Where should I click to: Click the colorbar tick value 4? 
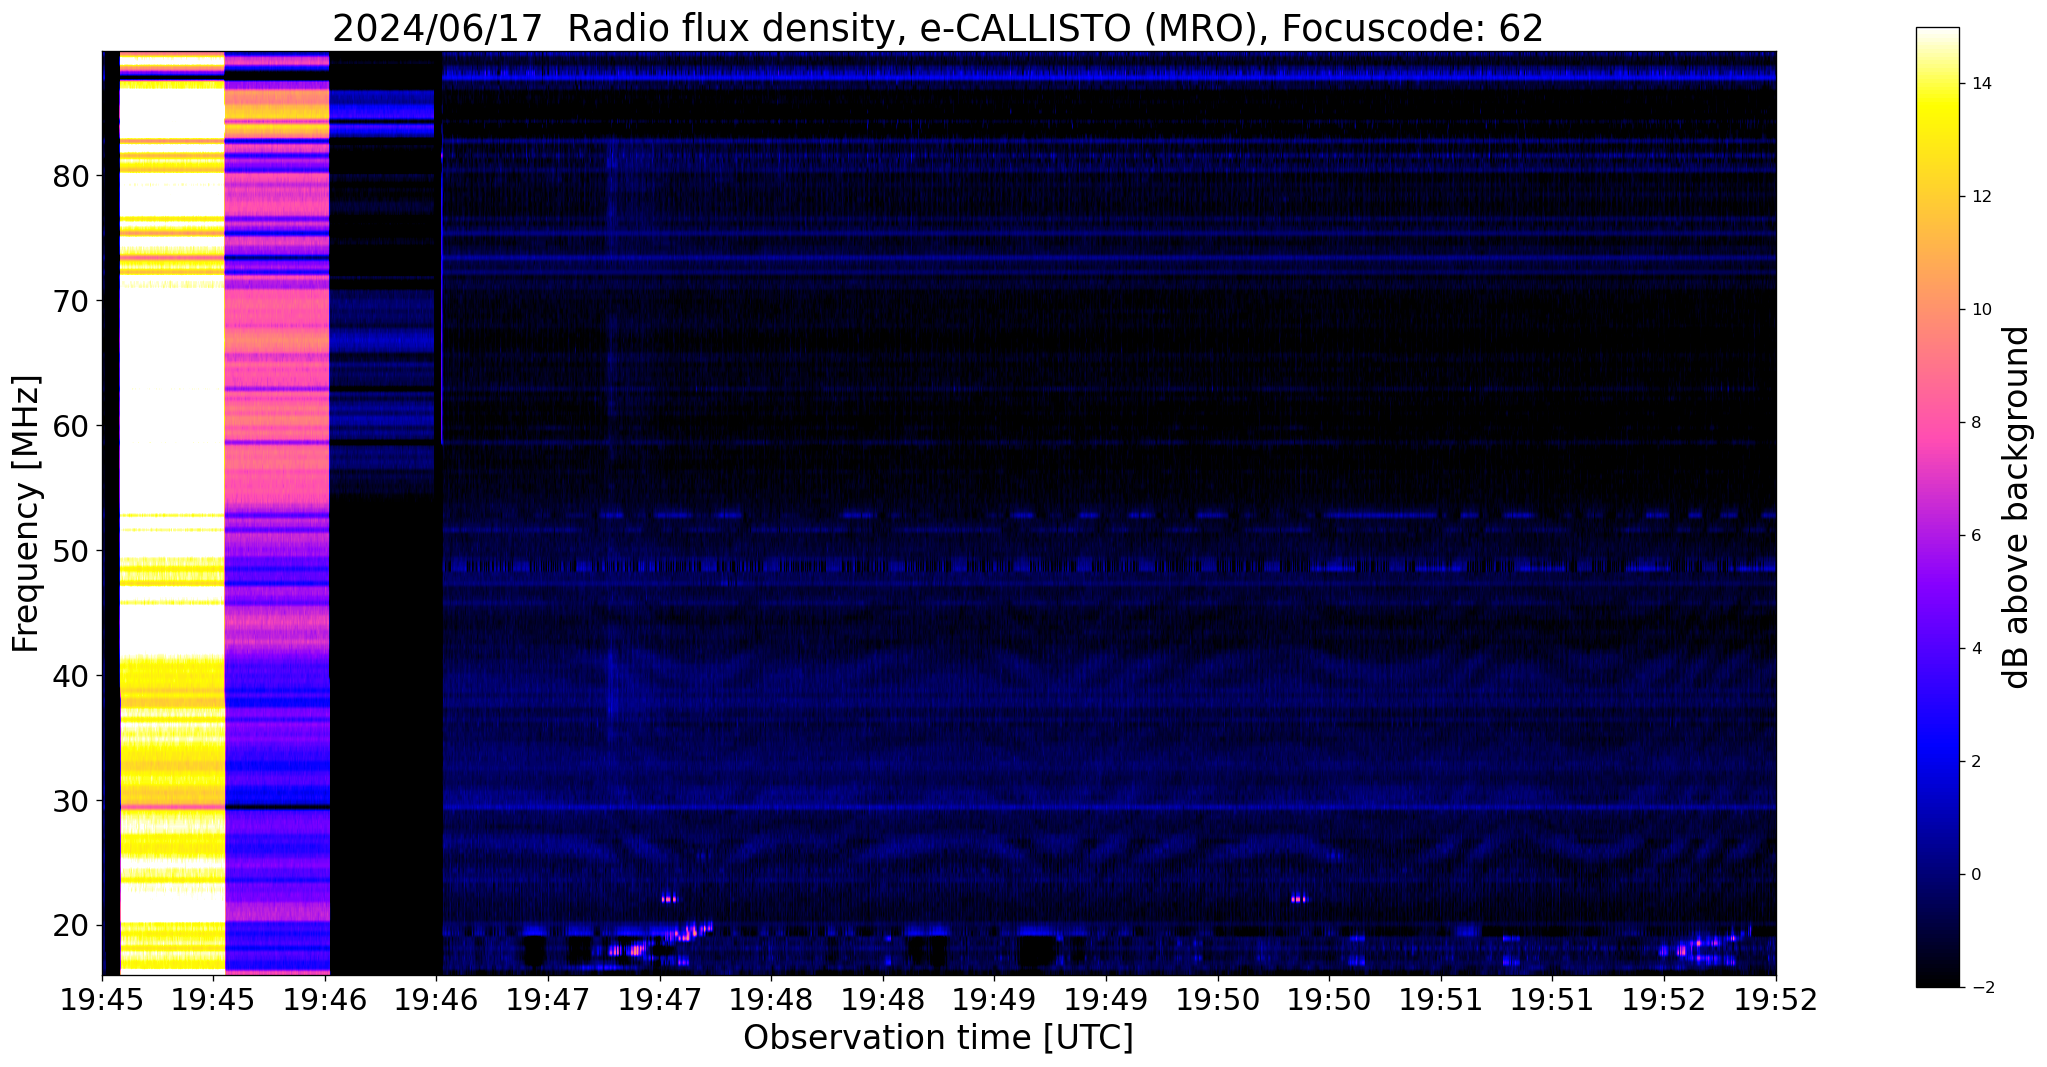[x=1975, y=649]
